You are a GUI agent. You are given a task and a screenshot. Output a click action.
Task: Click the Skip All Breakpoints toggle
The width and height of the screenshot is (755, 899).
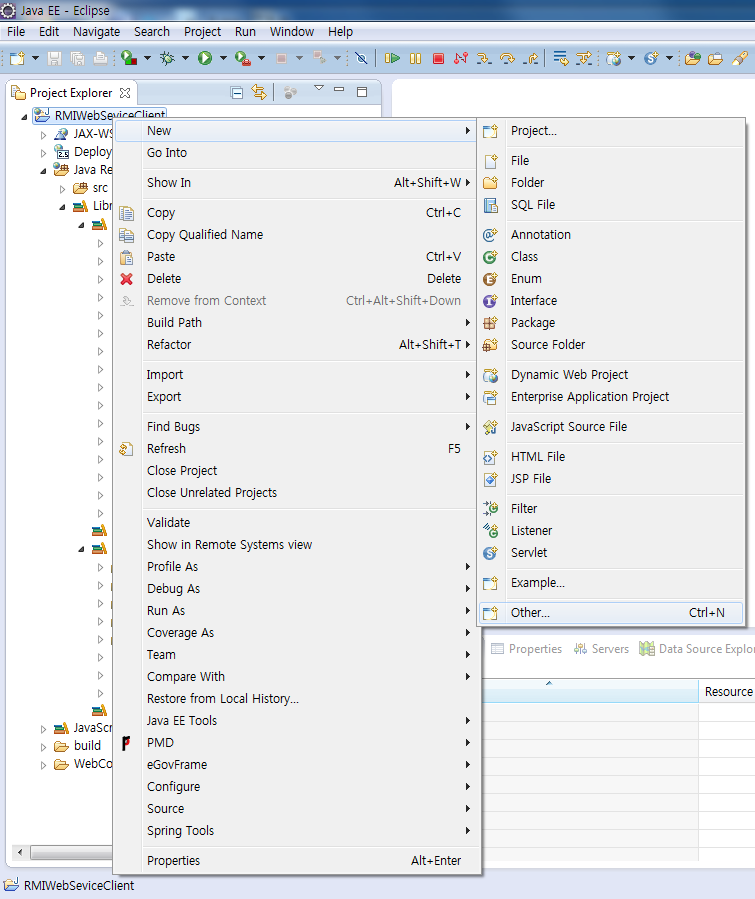(361, 59)
